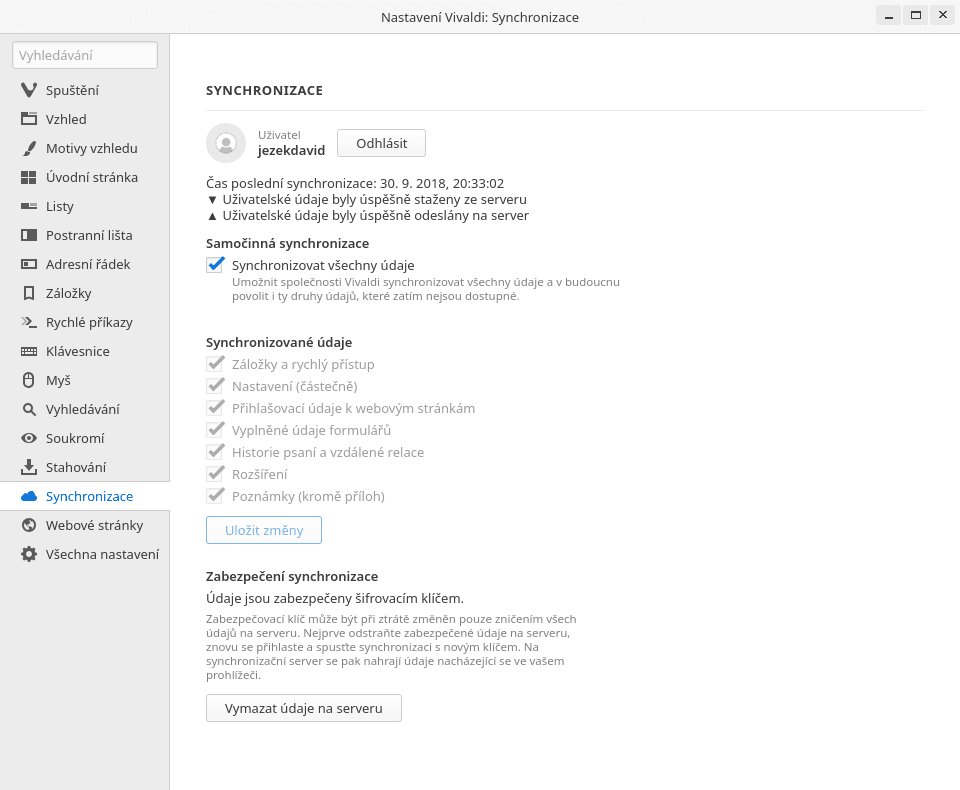Toggle the Rozšíření sync checkbox

point(215,474)
